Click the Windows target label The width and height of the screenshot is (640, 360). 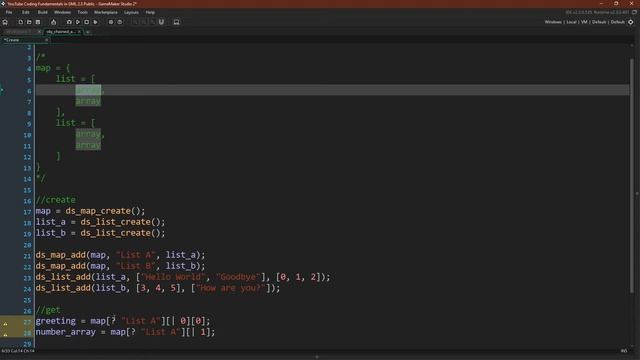(553, 22)
